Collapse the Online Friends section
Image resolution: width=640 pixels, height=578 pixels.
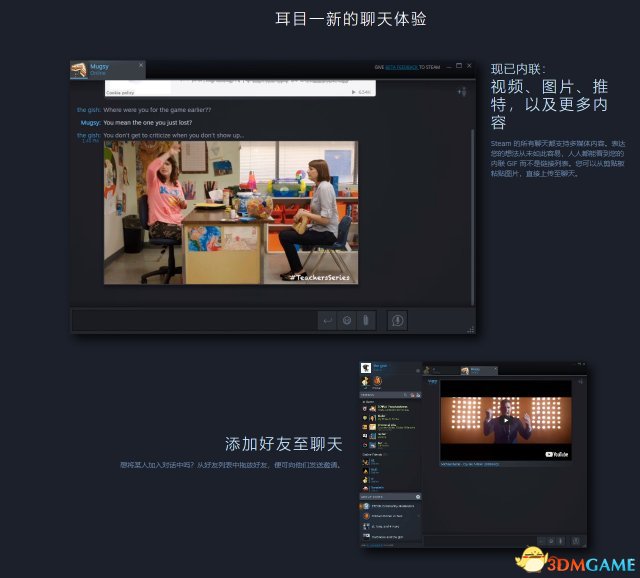point(373,454)
